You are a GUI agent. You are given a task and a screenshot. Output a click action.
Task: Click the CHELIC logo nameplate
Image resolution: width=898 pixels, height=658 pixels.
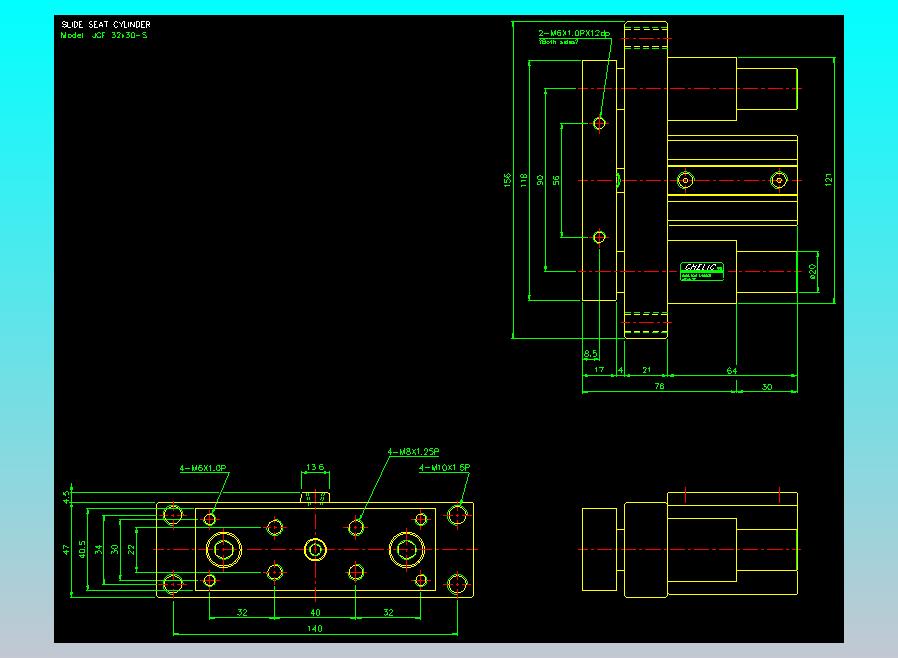pos(702,269)
